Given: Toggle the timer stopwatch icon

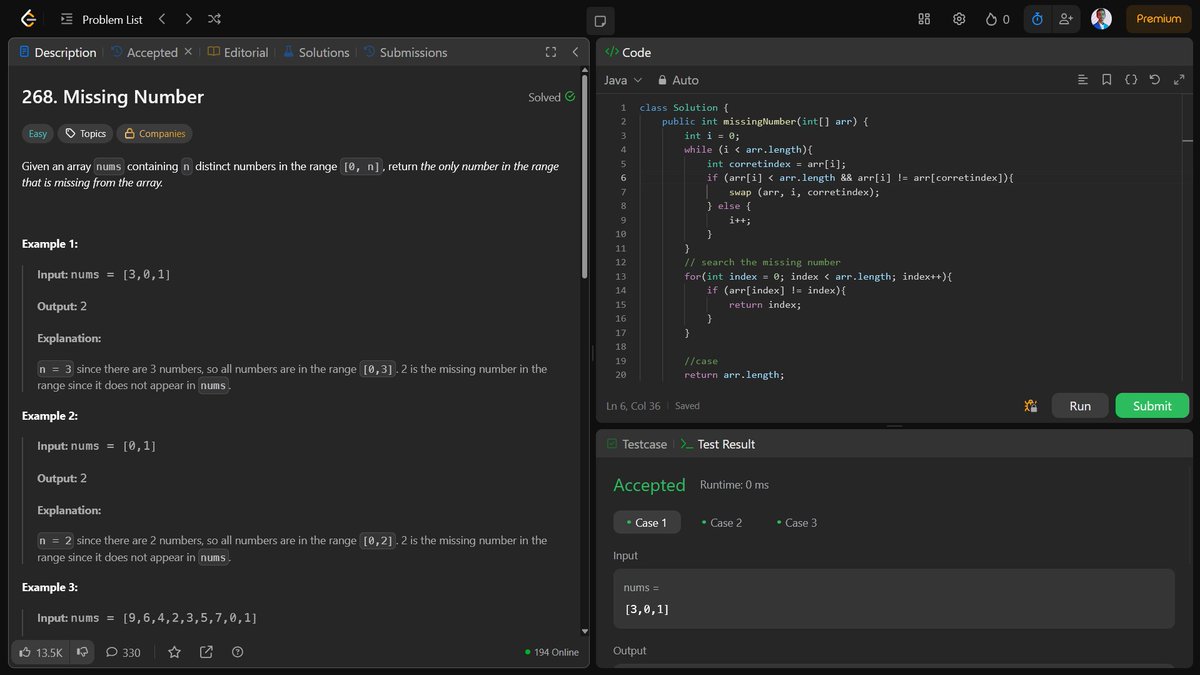Looking at the screenshot, I should click(1037, 19).
